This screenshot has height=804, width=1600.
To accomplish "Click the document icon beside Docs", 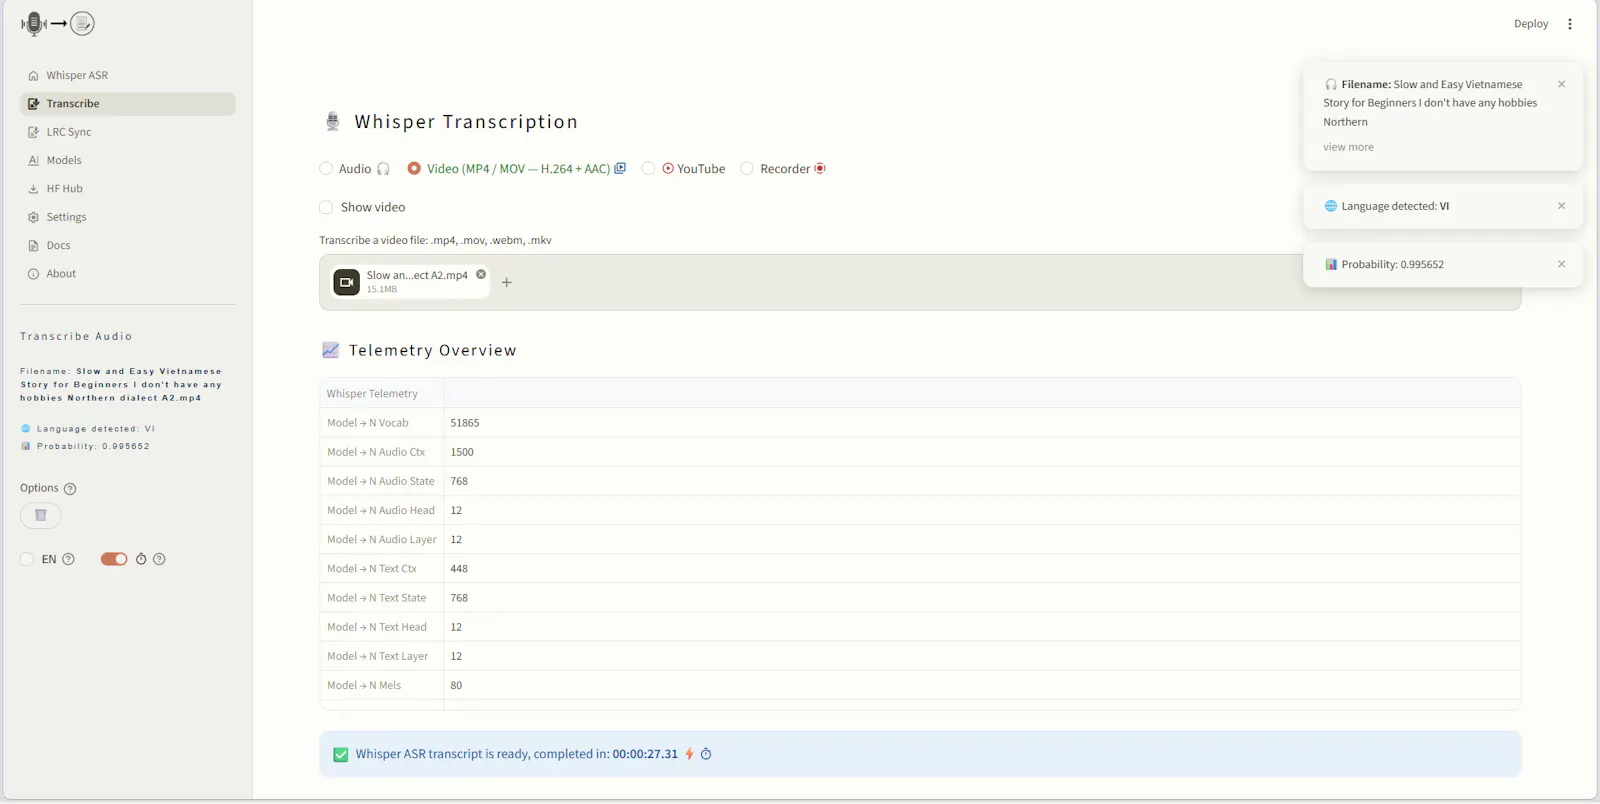I will pos(33,245).
